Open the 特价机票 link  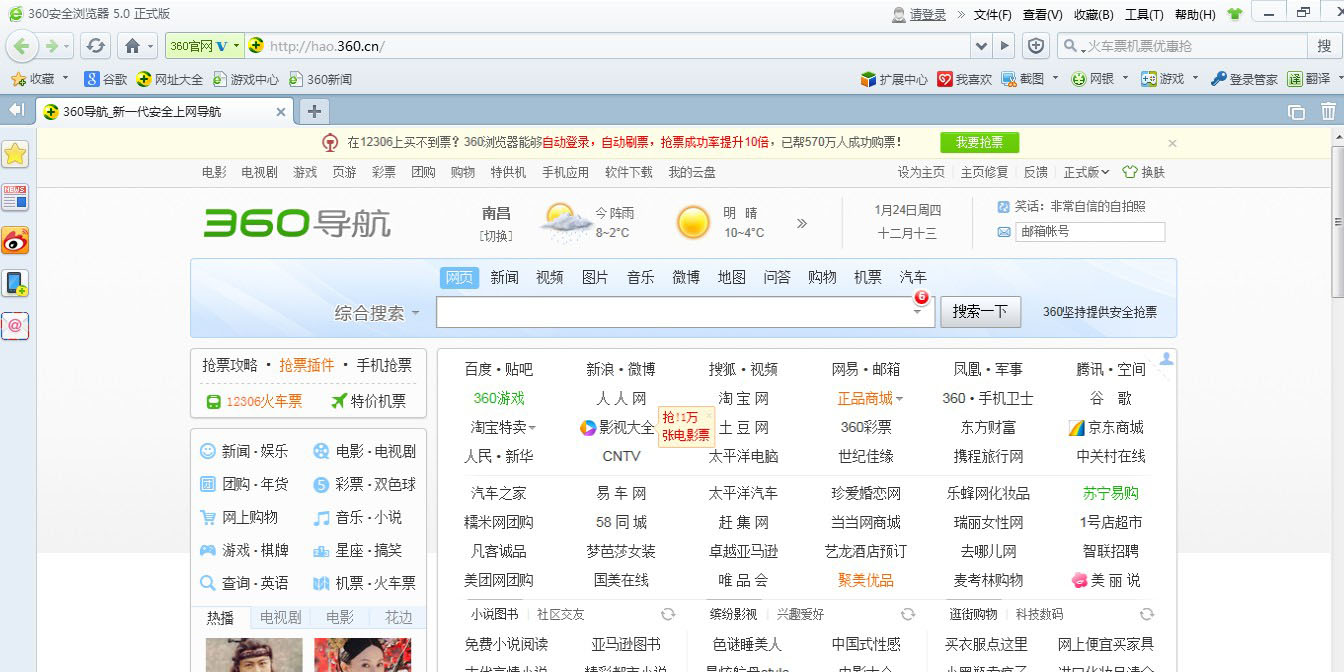pos(368,401)
